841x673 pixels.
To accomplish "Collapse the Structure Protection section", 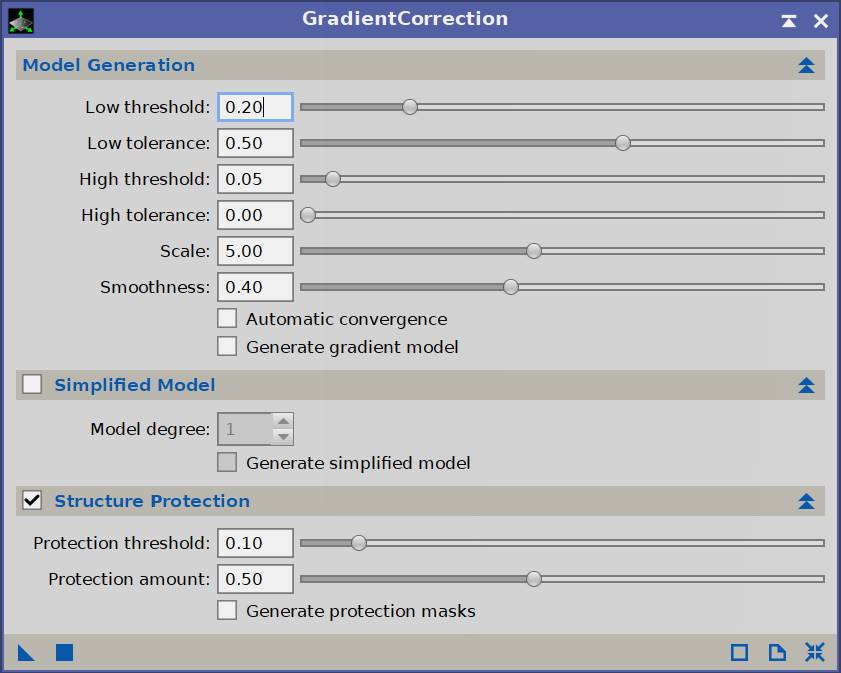I will tap(806, 501).
